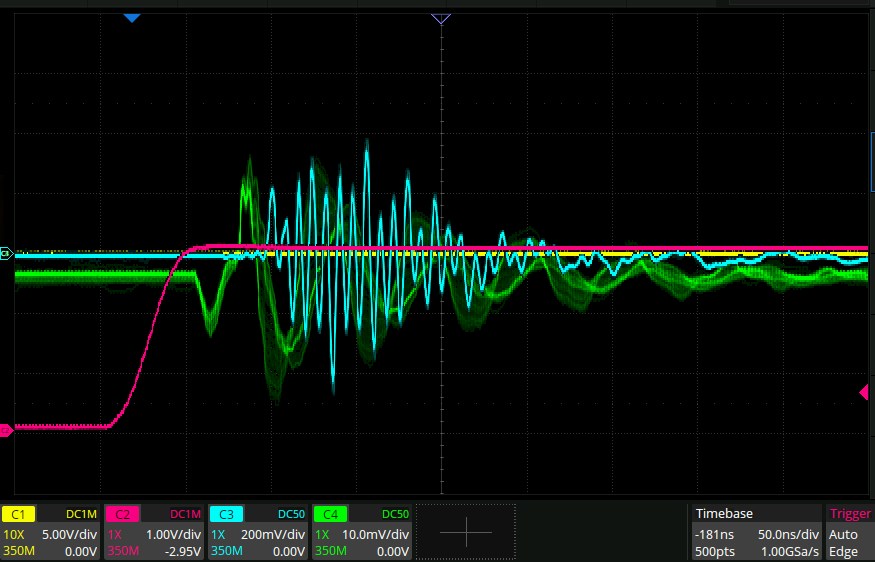Open the Timebase settings panel
The height and width of the screenshot is (562, 875).
point(725,514)
